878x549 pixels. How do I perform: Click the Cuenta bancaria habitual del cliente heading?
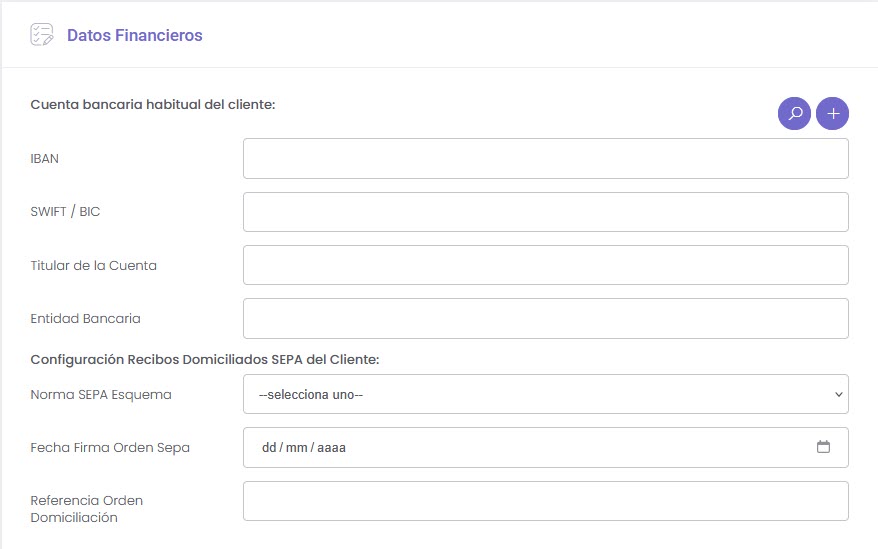click(x=152, y=104)
